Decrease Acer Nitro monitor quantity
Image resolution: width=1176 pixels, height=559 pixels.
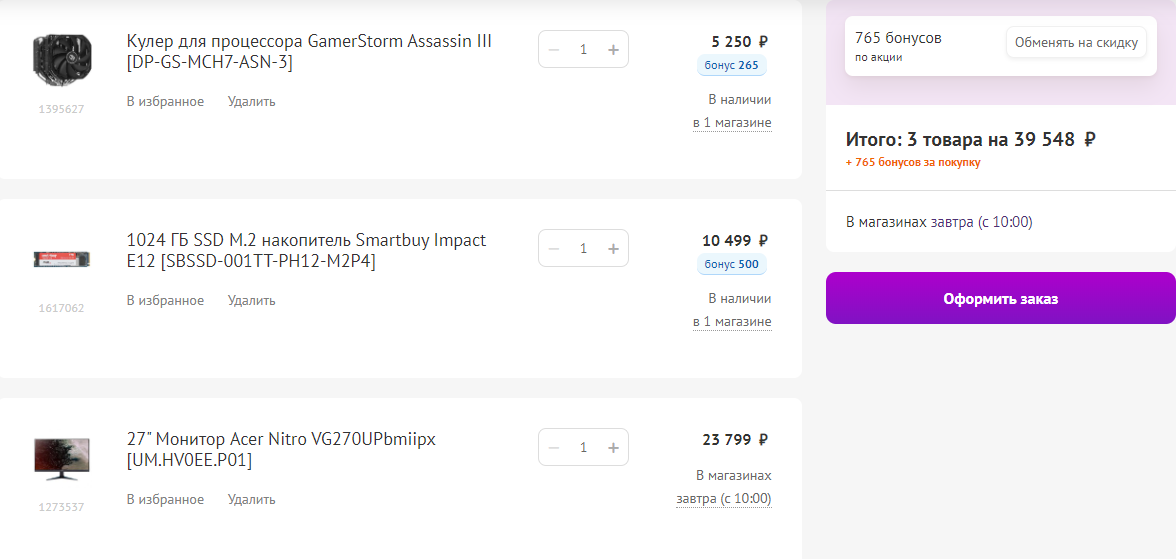coord(554,447)
